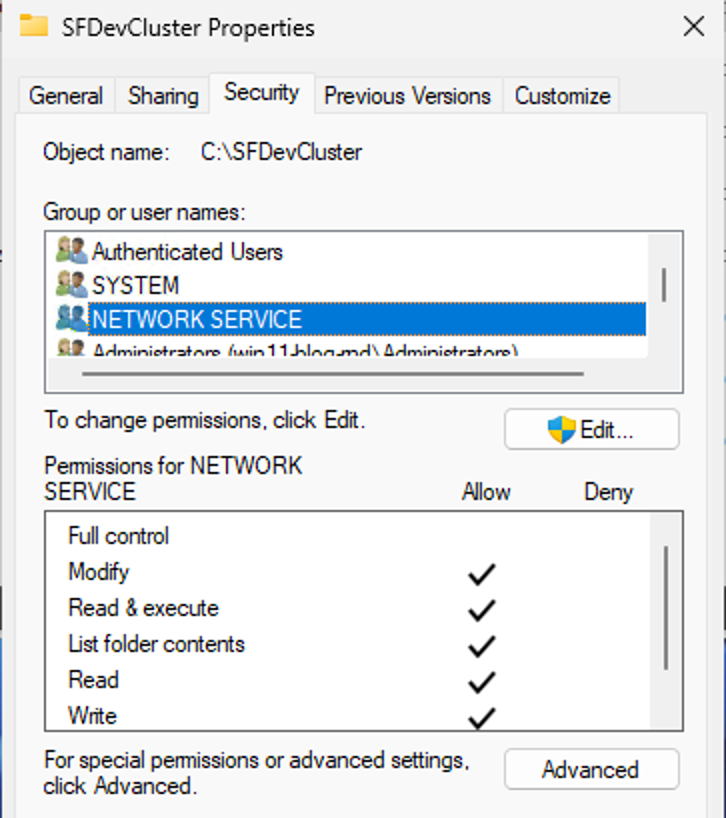This screenshot has height=818, width=726.
Task: Click the Administrators group icon
Action: [x=71, y=347]
